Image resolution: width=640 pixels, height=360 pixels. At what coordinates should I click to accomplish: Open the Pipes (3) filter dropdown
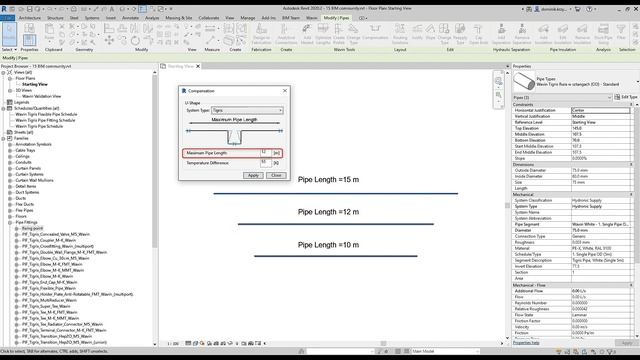coord(562,97)
